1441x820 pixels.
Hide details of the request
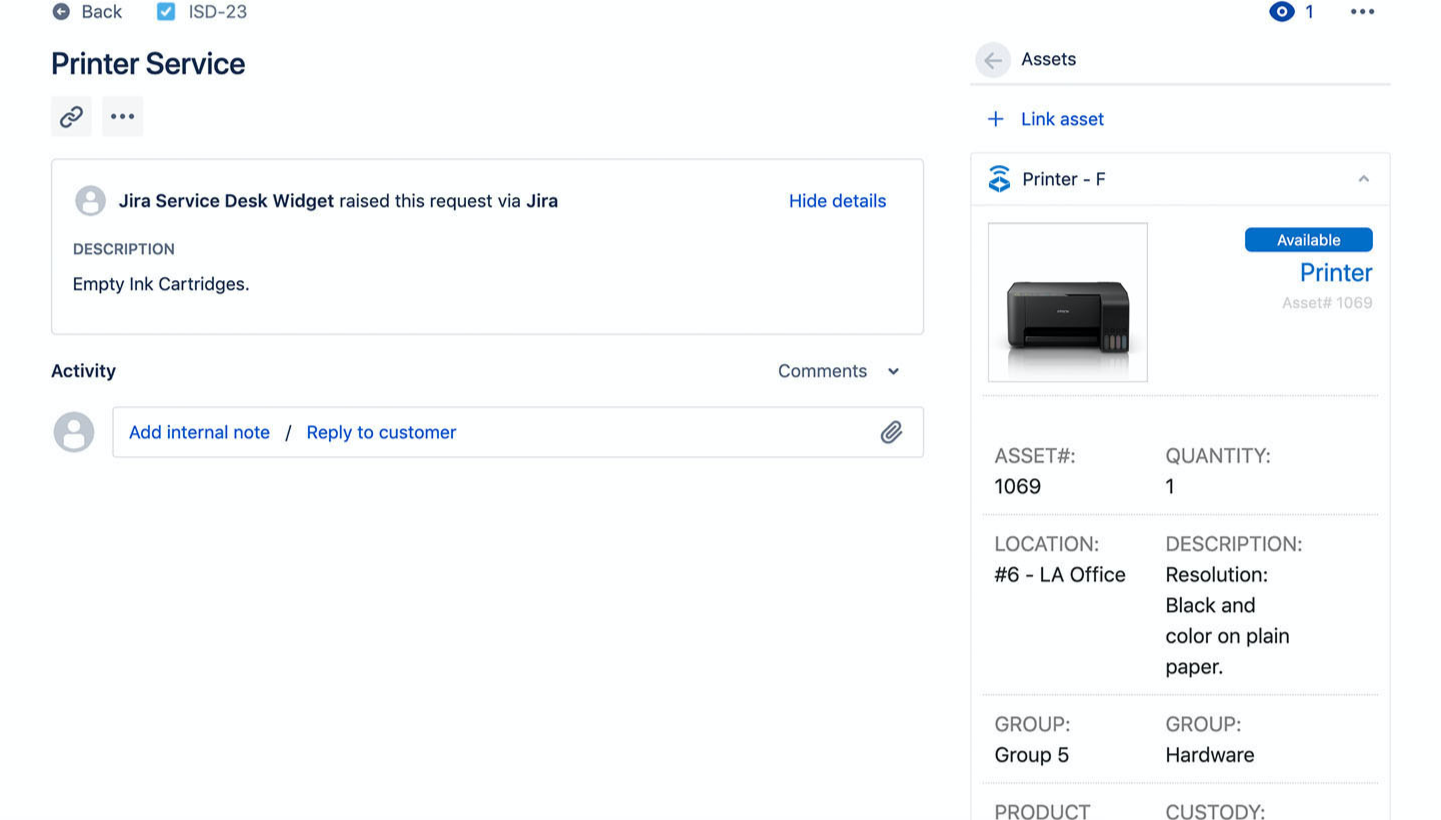coord(837,201)
